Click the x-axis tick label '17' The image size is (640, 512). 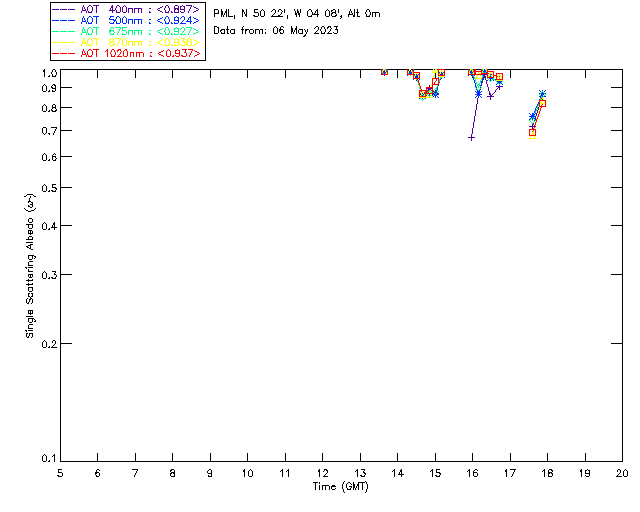(510, 473)
